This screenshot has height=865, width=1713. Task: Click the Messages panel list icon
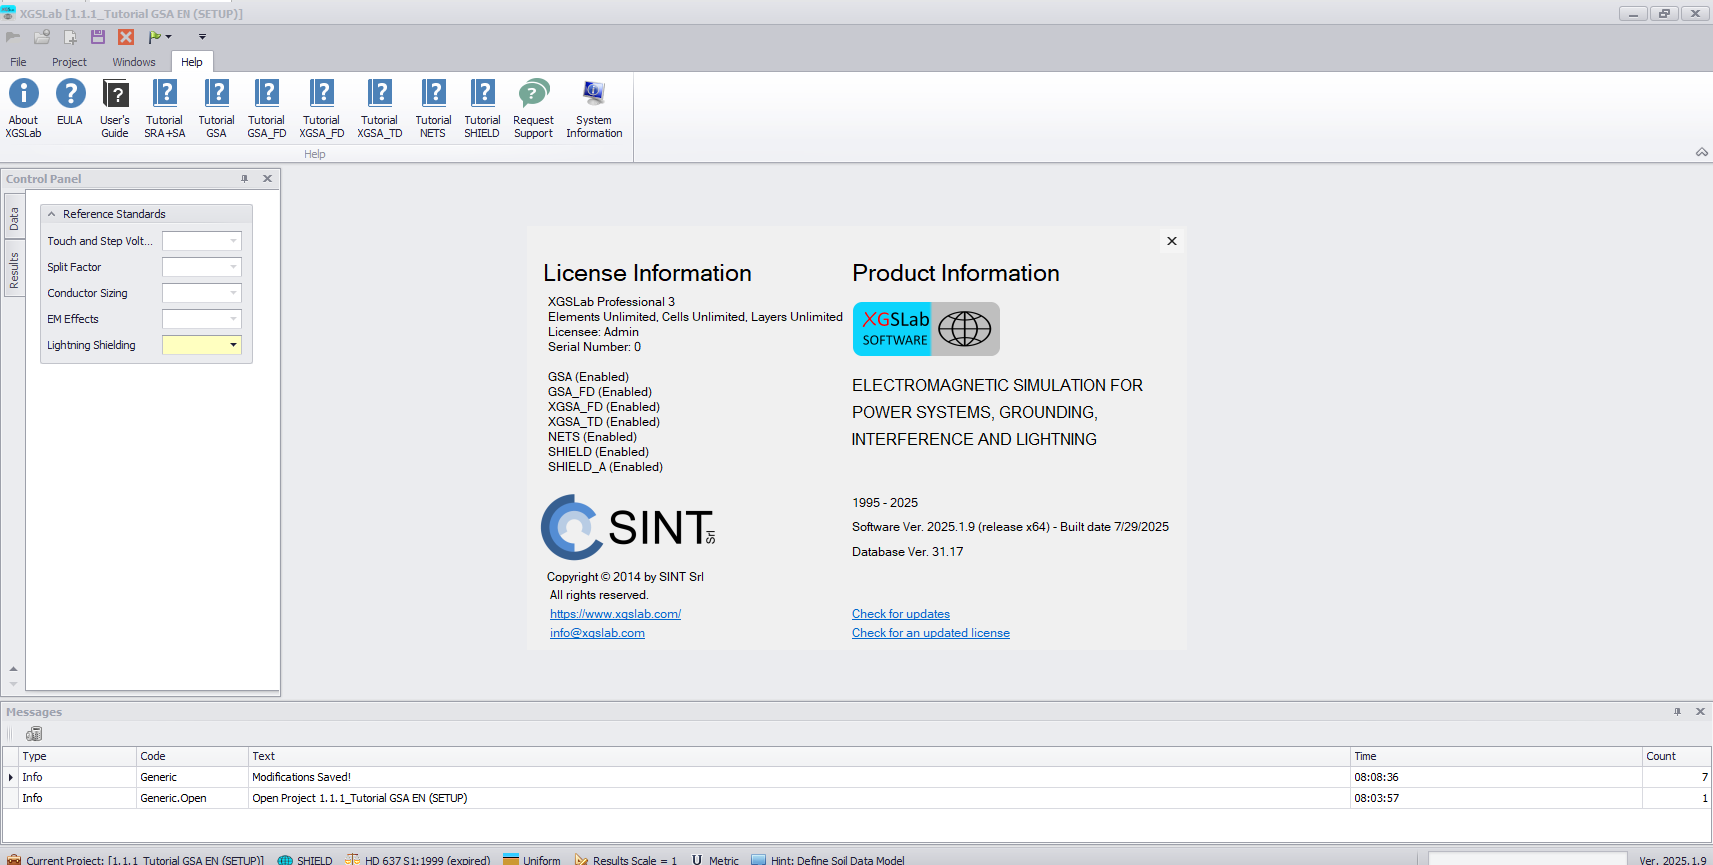(34, 734)
